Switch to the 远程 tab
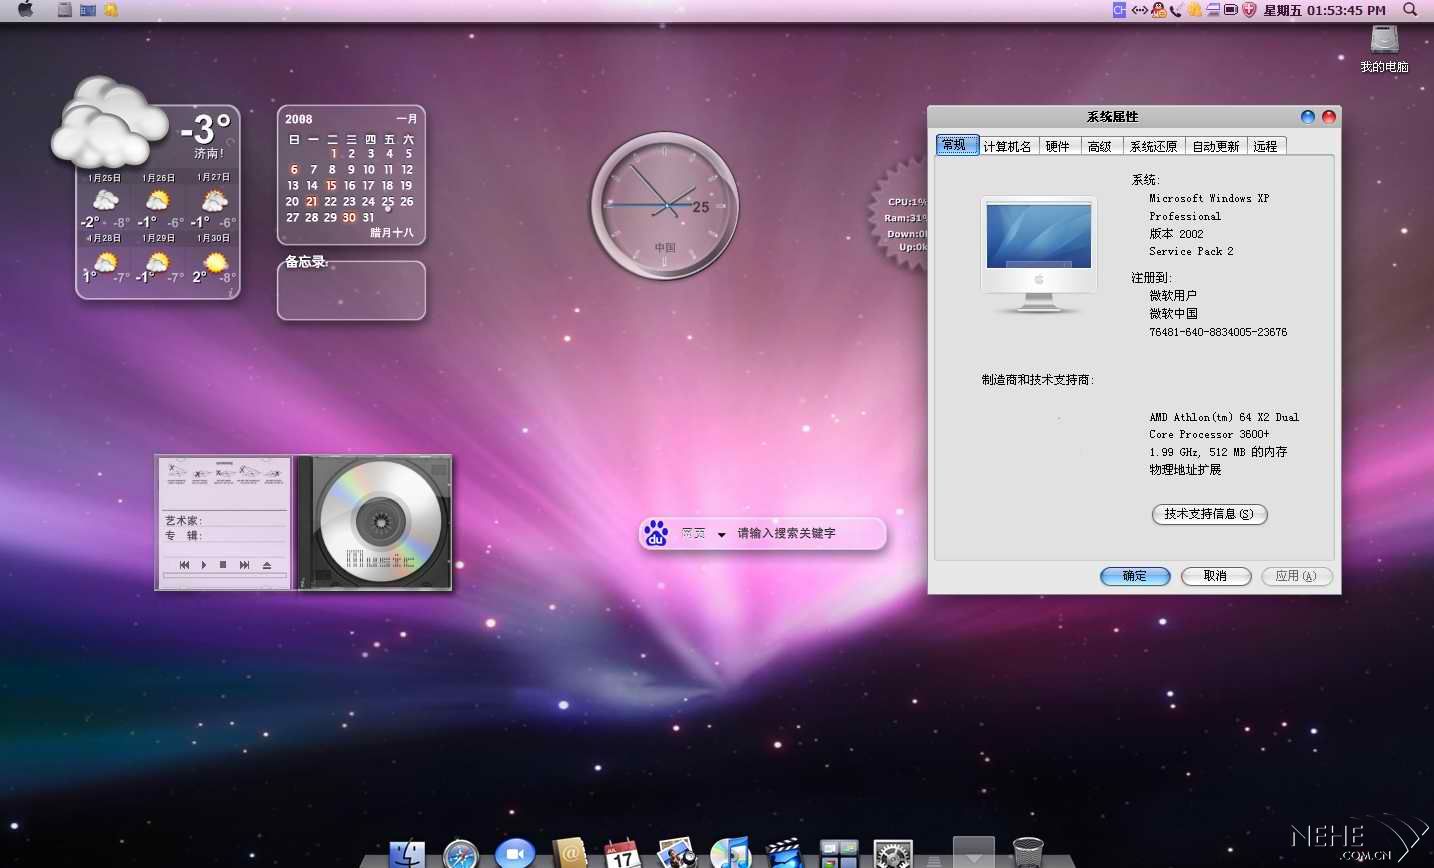1434x868 pixels. 1266,146
